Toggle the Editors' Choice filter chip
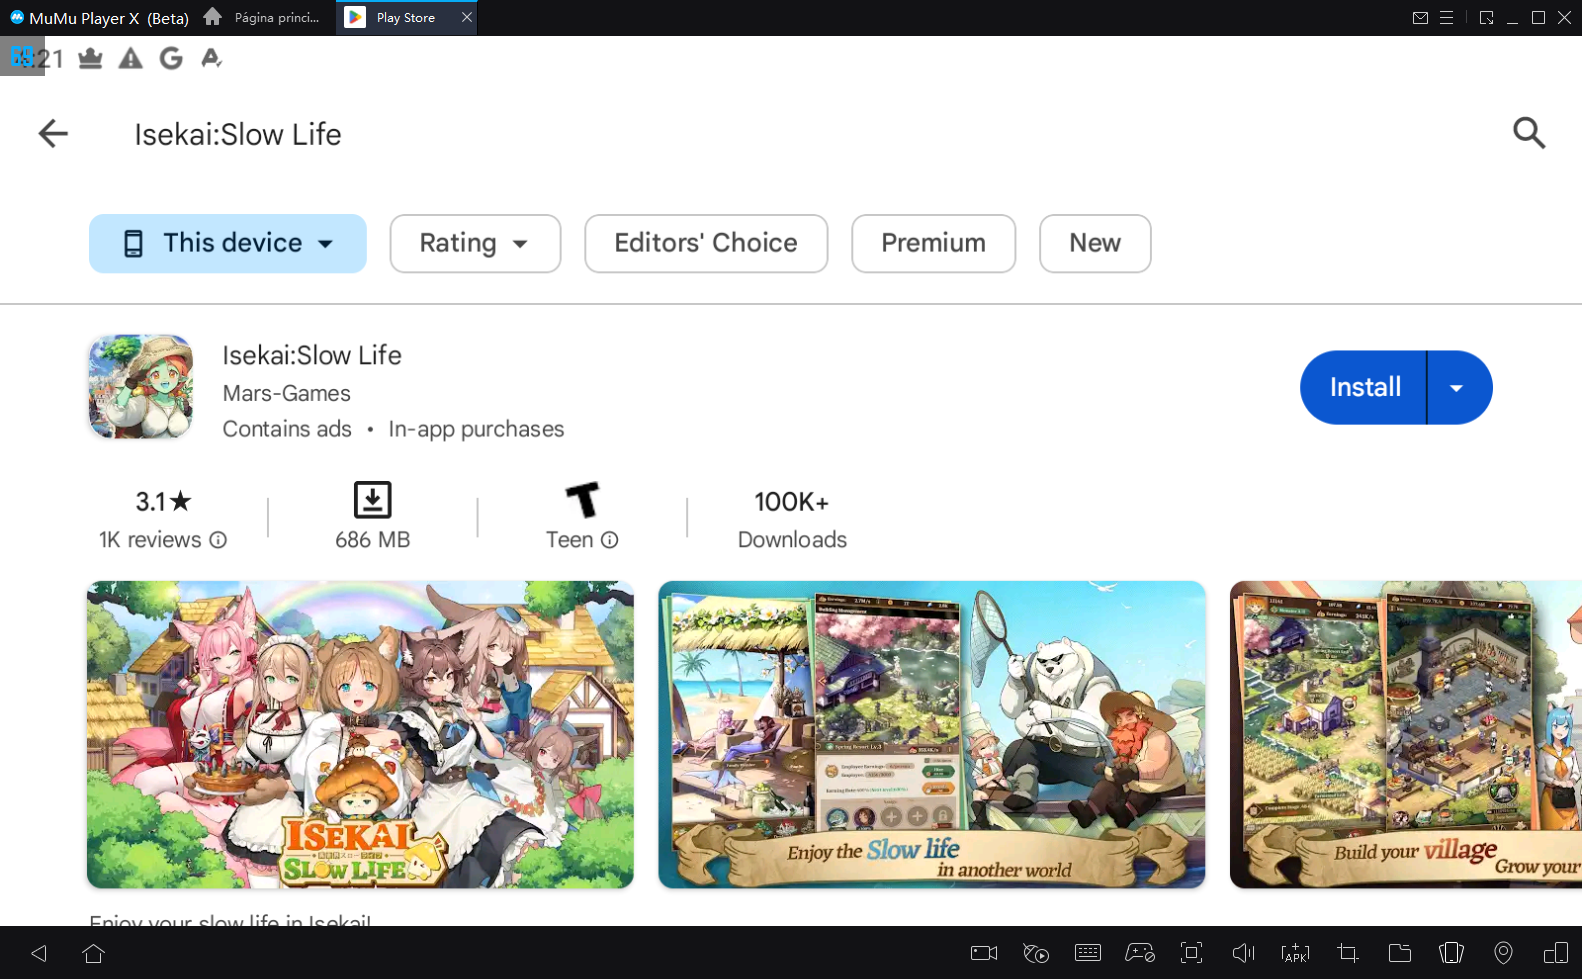Viewport: 1582px width, 979px height. pyautogui.click(x=705, y=243)
